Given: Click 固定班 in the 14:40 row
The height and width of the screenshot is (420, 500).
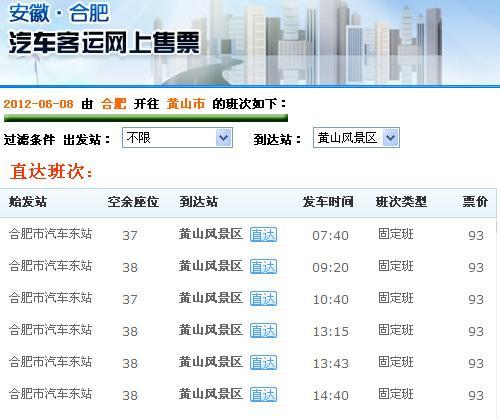Looking at the screenshot, I should coord(396,394).
